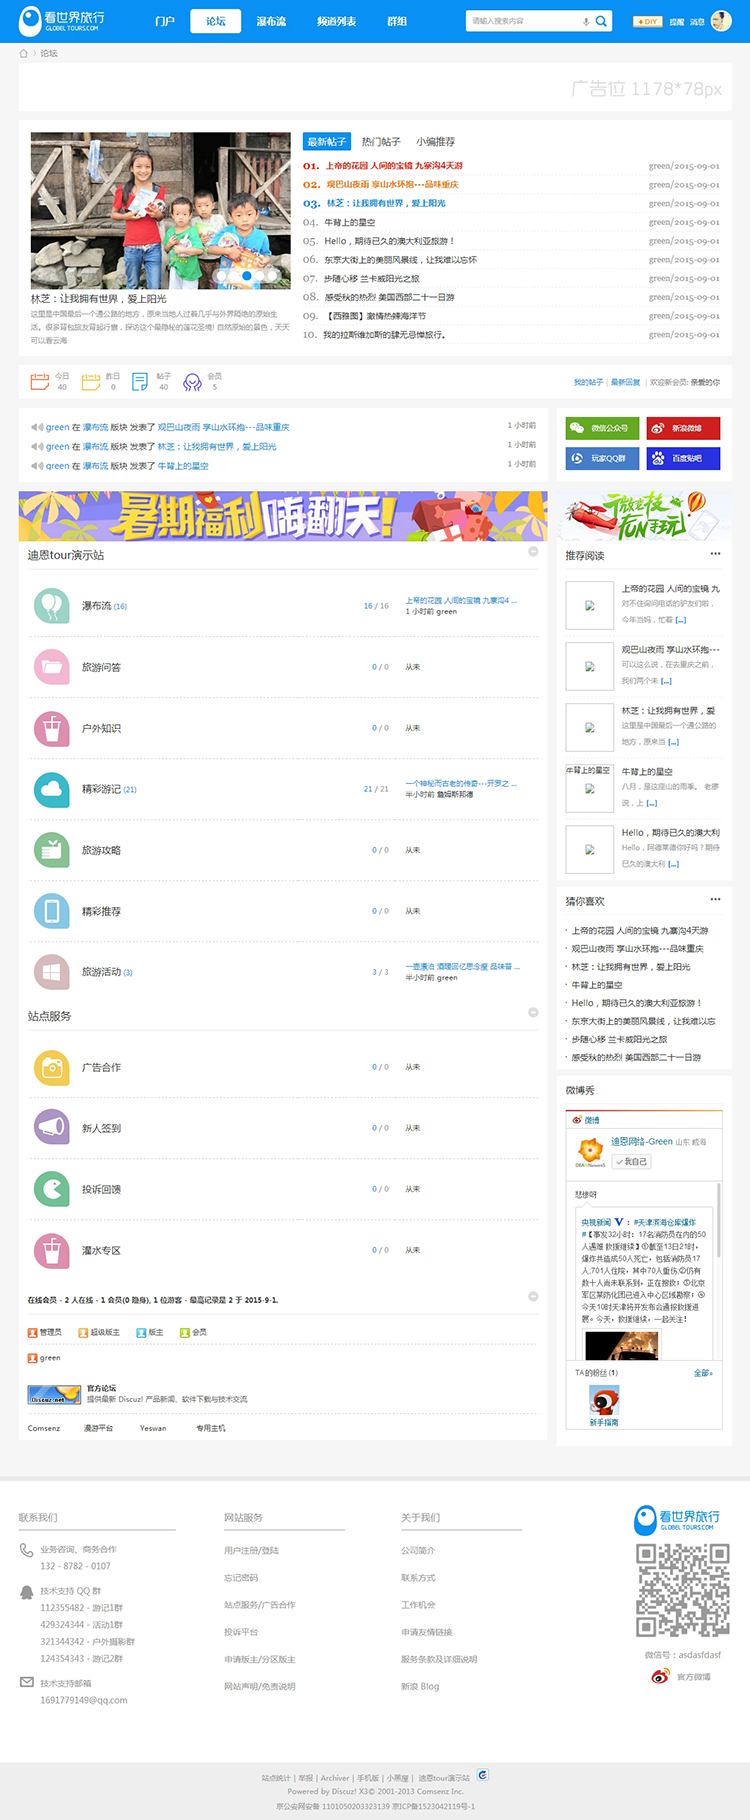Expand 全部» fans list
This screenshot has width=750, height=1820.
pyautogui.click(x=703, y=1373)
